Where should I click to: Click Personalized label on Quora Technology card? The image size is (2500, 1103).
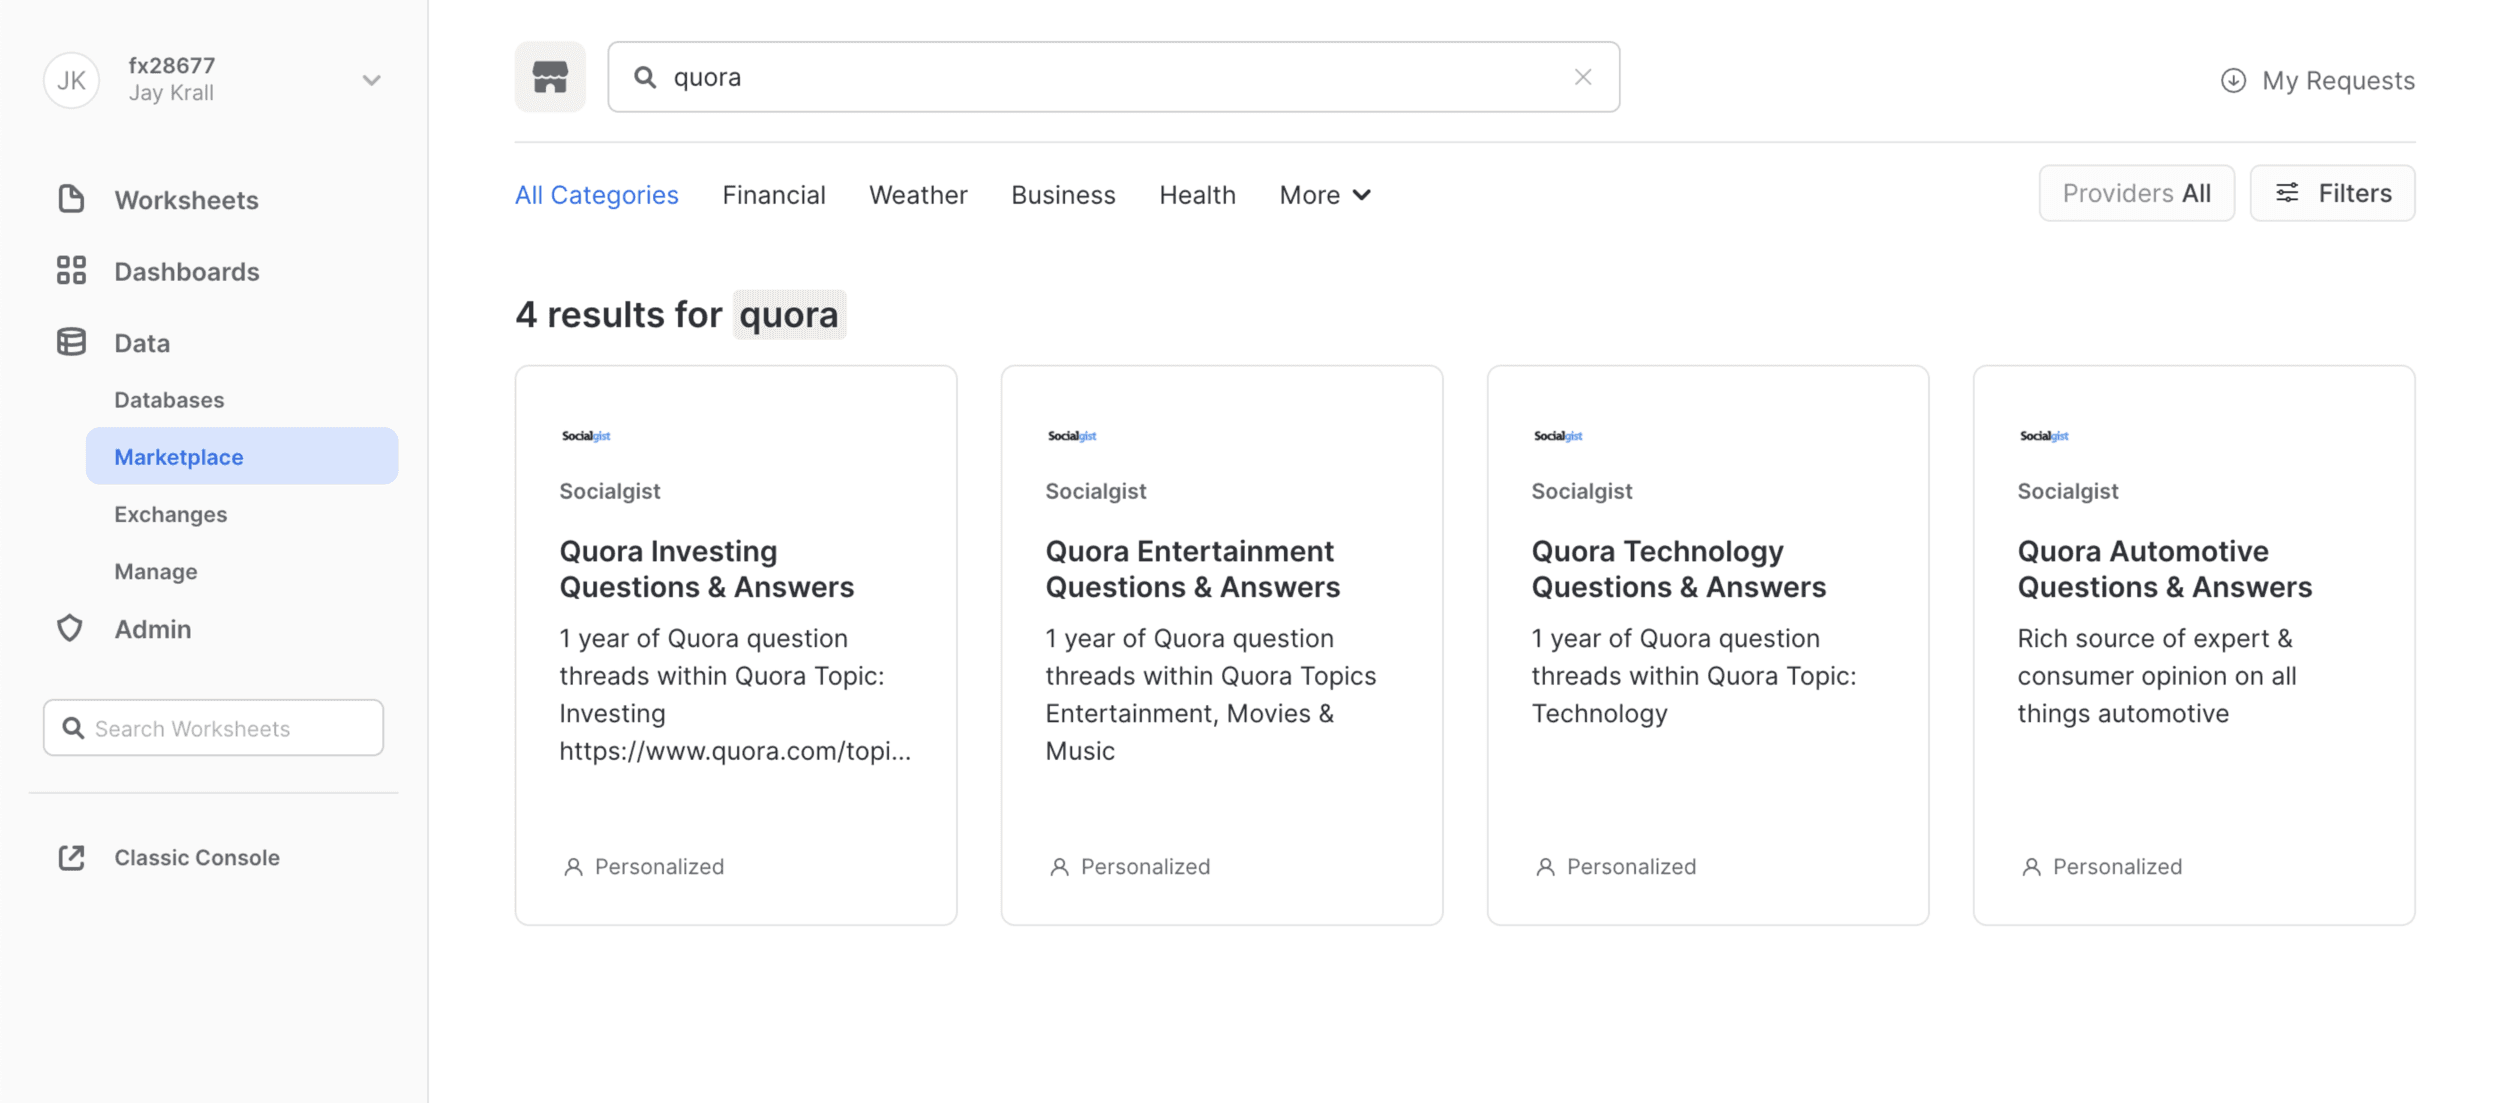(x=1631, y=866)
